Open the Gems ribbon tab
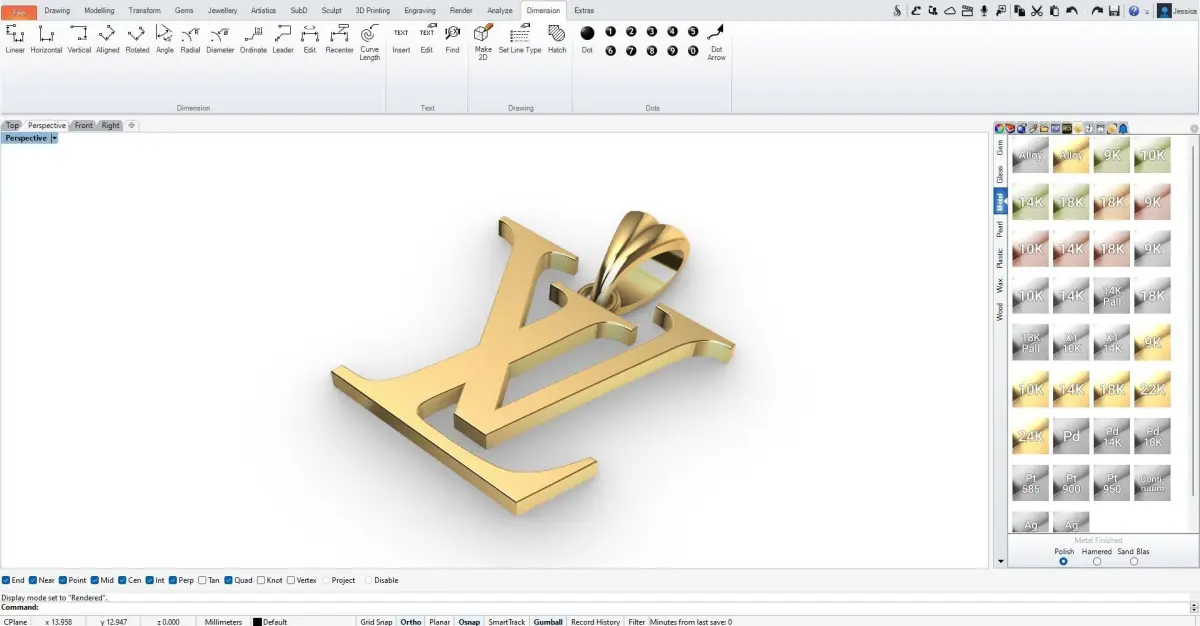 184,10
